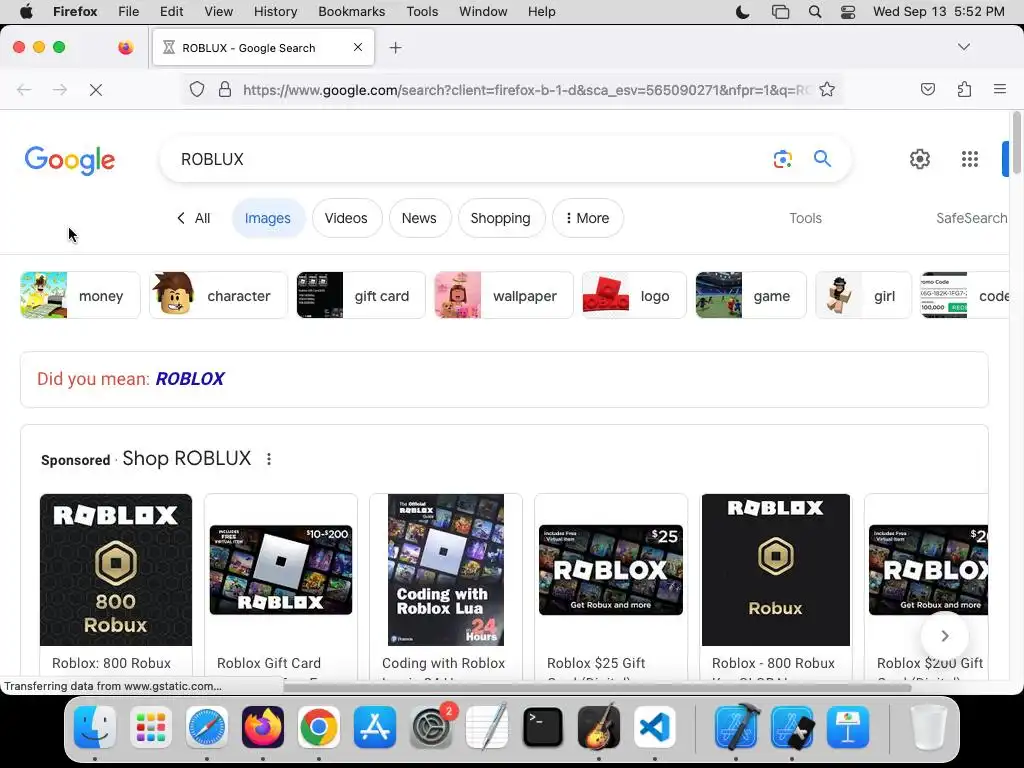Viewport: 1024px width, 768px height.
Task: Click the Google Lens search-by-image icon
Action: [x=782, y=159]
